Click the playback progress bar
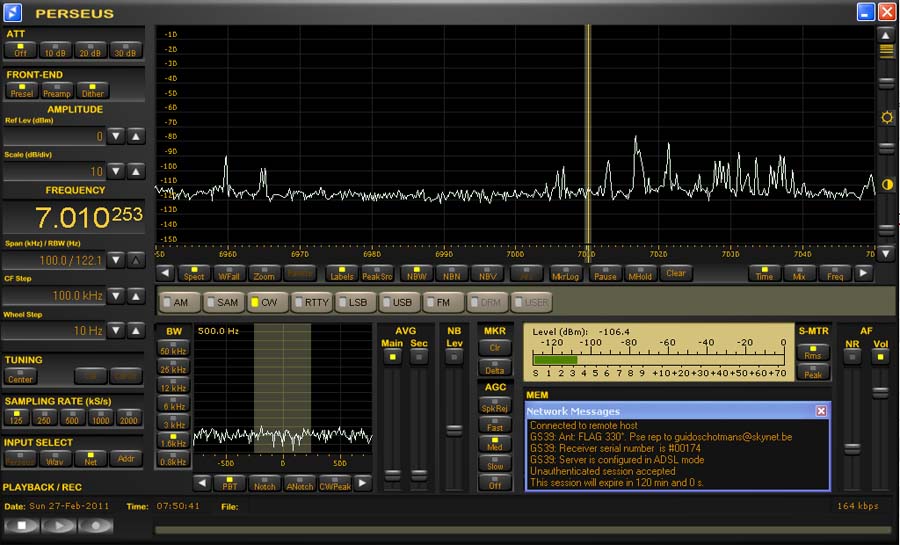 (x=522, y=530)
